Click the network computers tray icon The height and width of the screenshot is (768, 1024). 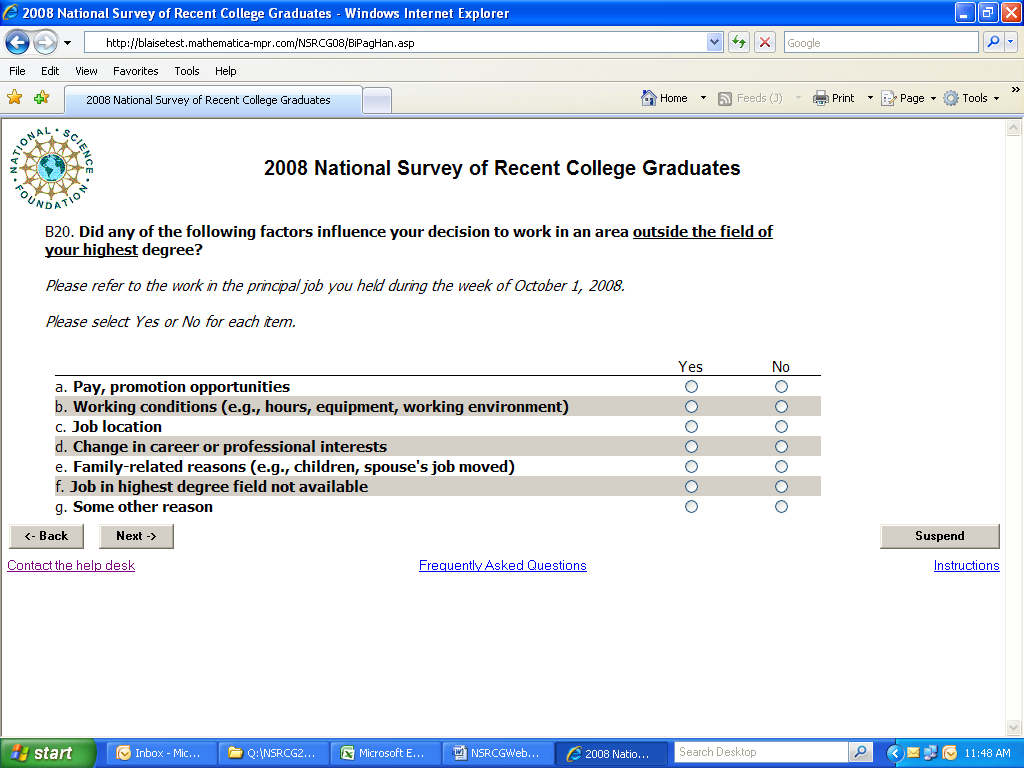point(931,753)
